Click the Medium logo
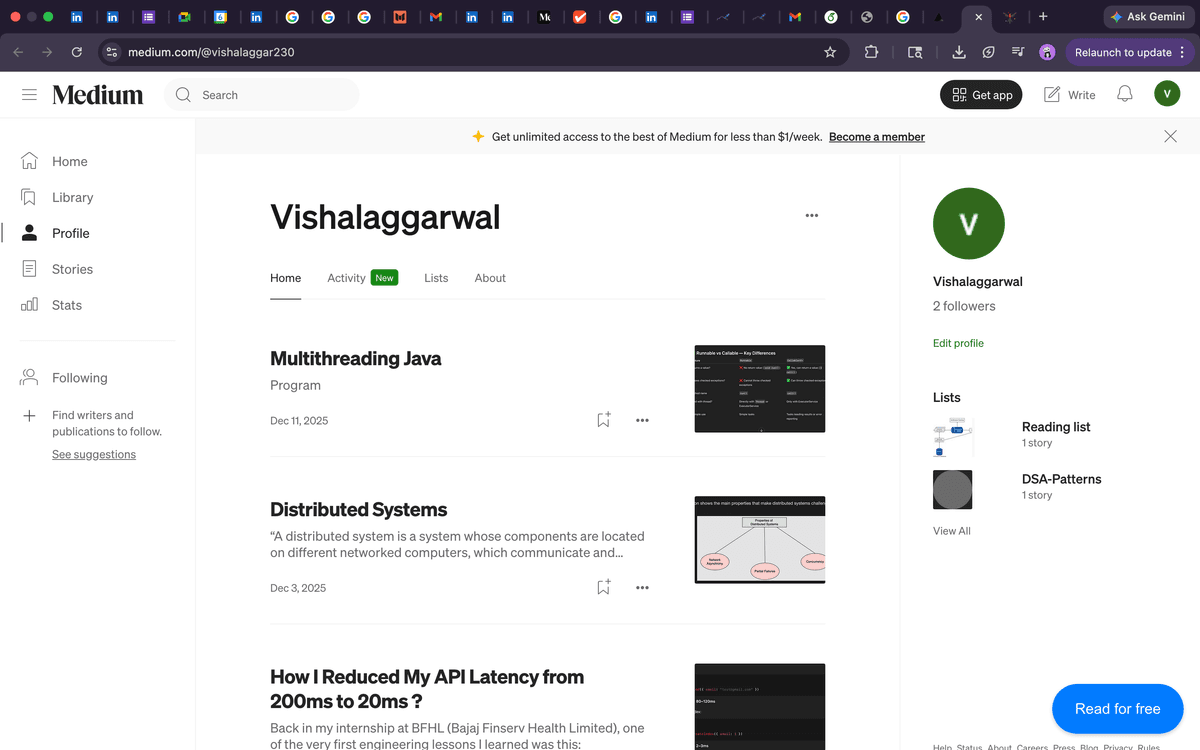The width and height of the screenshot is (1200, 750). (98, 95)
